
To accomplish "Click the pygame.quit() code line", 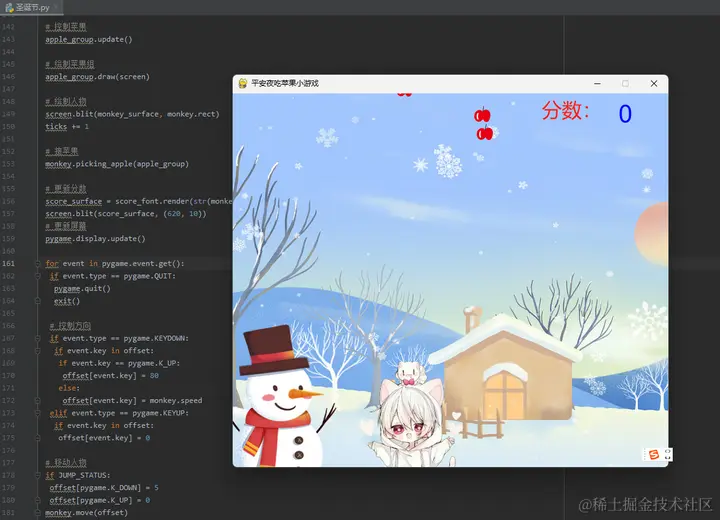I will click(x=82, y=288).
